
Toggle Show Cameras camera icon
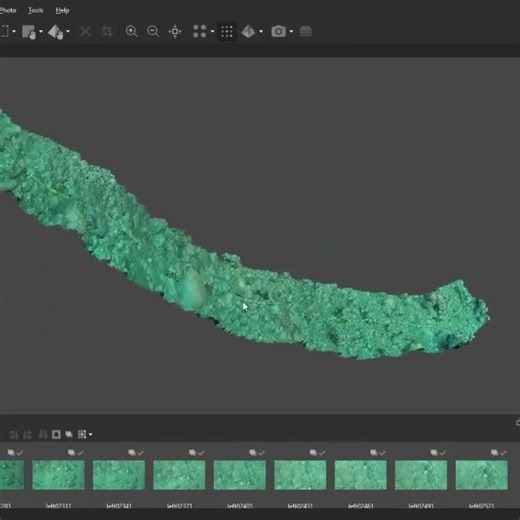tap(278, 32)
